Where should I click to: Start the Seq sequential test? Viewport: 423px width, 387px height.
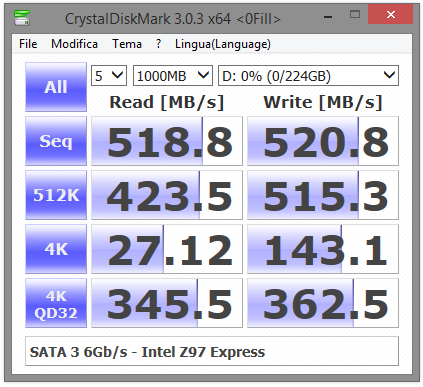pyautogui.click(x=56, y=141)
